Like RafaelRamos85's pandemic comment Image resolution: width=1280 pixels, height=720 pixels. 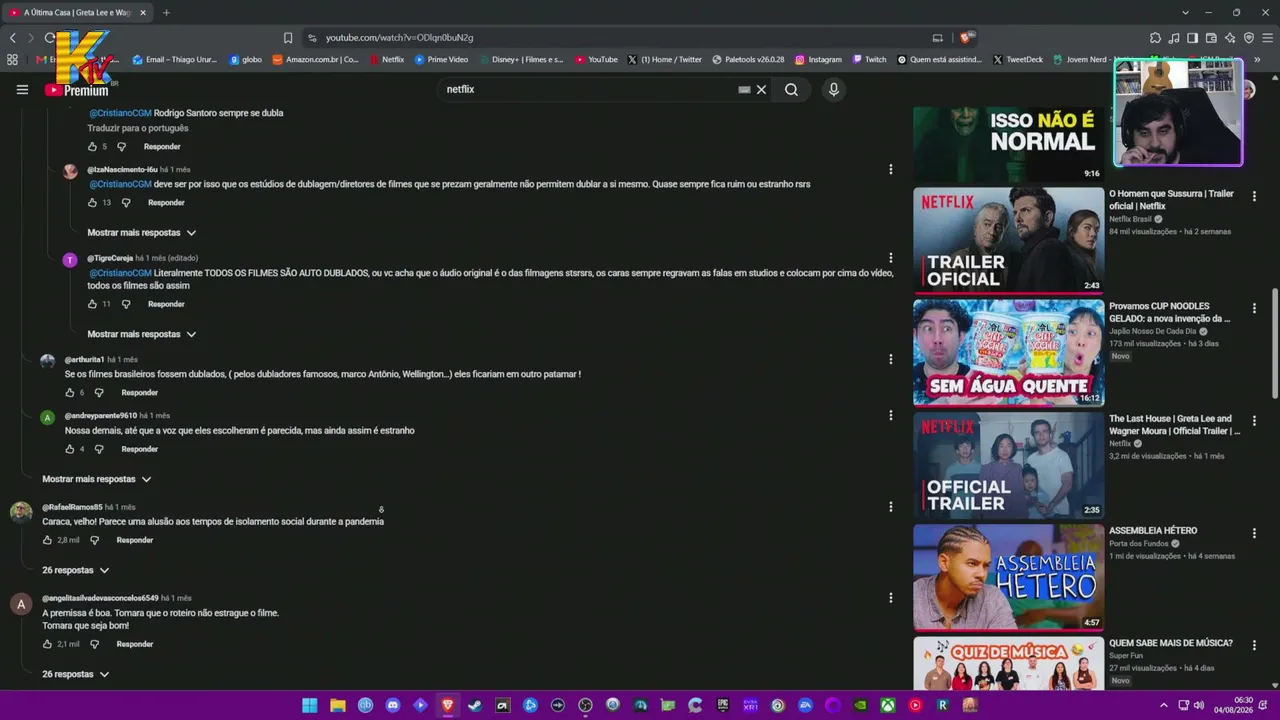pyautogui.click(x=47, y=540)
